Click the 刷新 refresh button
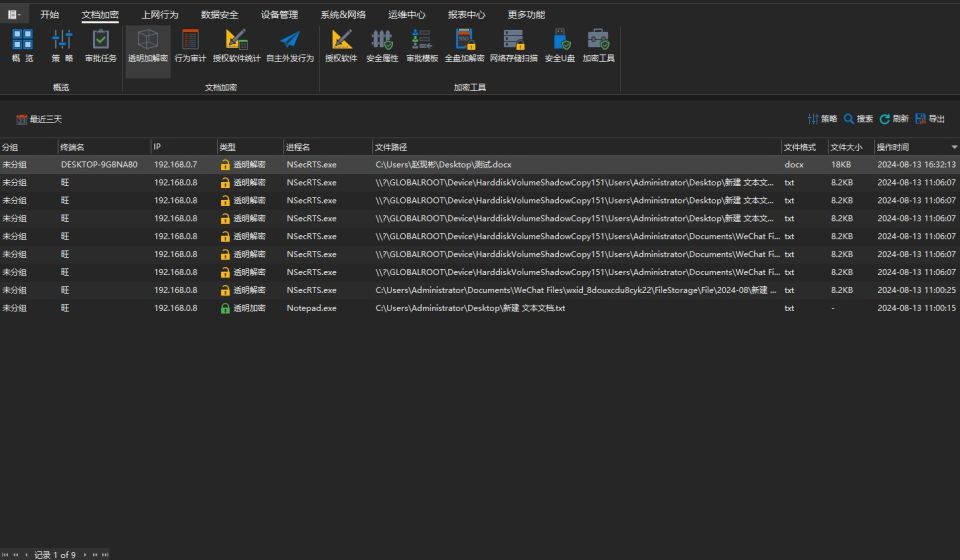Screen dimensions: 960x560 [894, 119]
